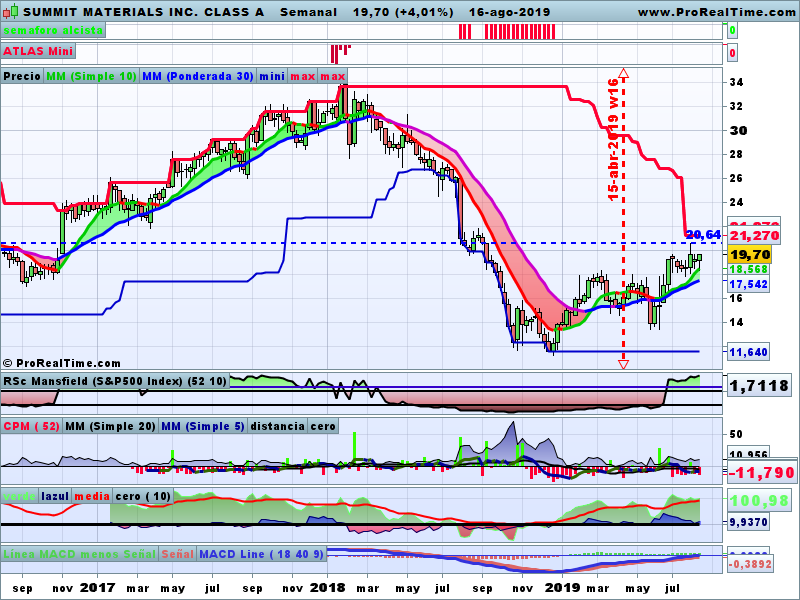The image size is (800, 600).
Task: Click the 9,9370 value tag
Action: point(748,522)
